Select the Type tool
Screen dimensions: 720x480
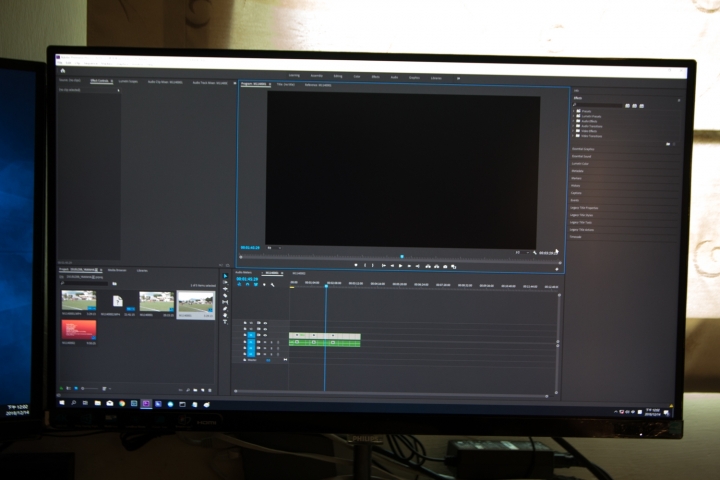tap(225, 322)
